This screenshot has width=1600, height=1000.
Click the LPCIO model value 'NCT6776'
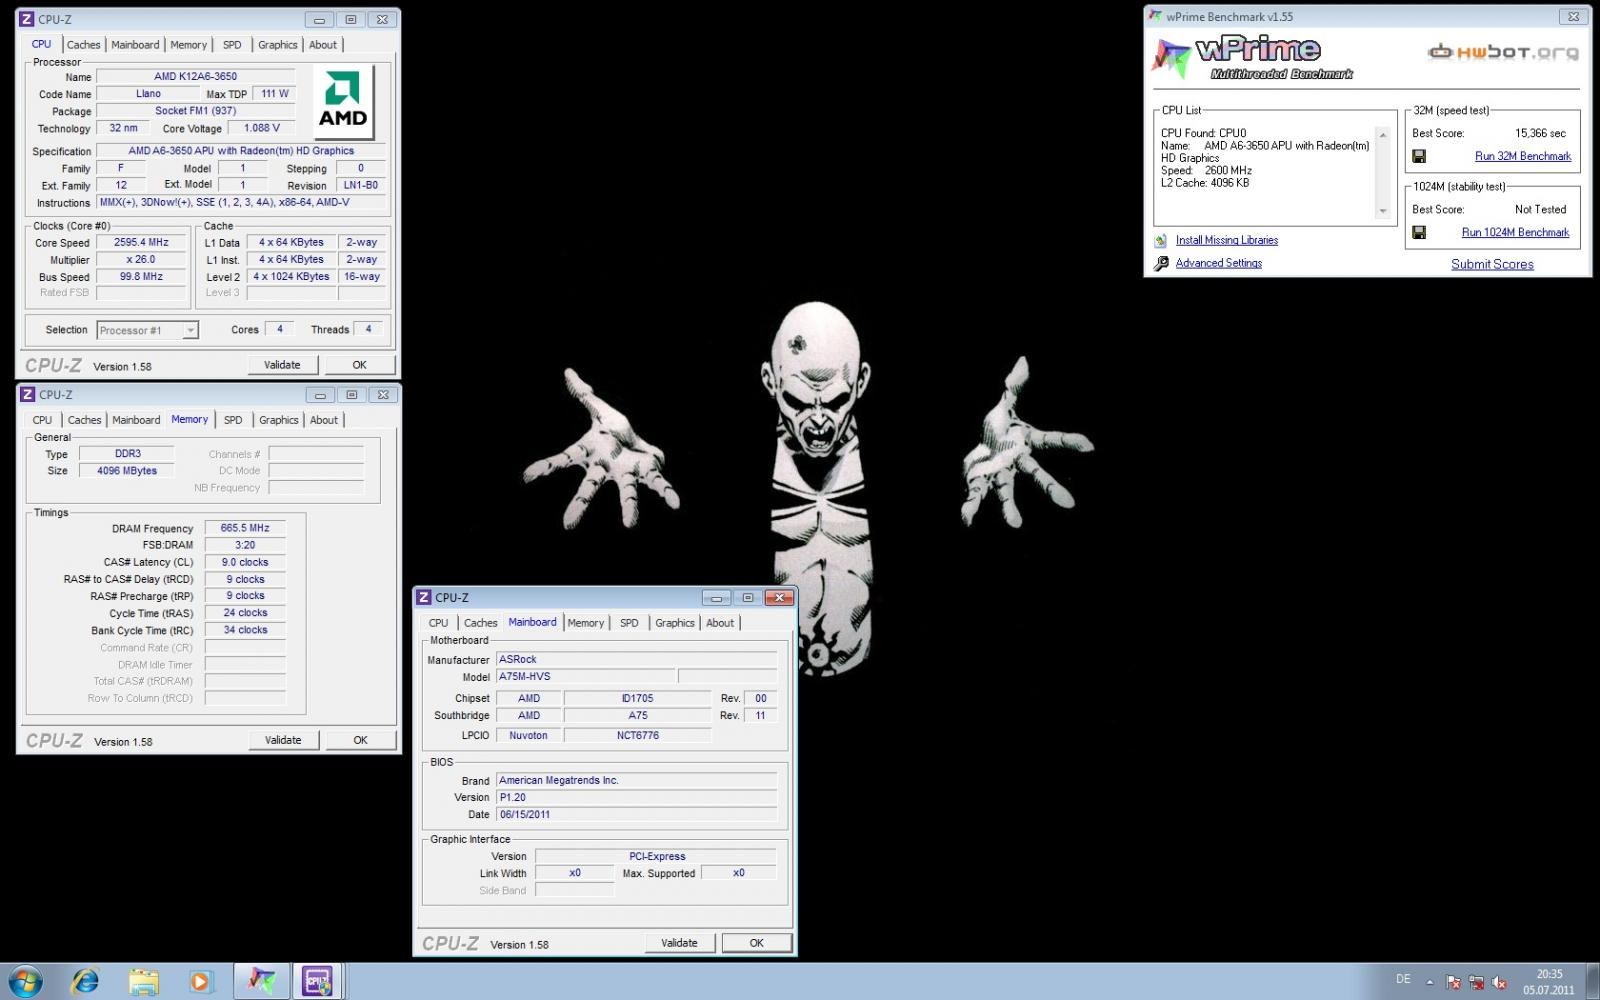638,735
